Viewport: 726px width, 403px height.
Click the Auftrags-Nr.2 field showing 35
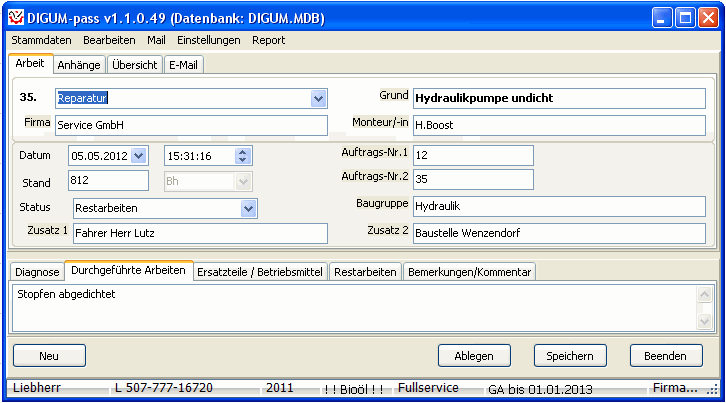(x=473, y=179)
